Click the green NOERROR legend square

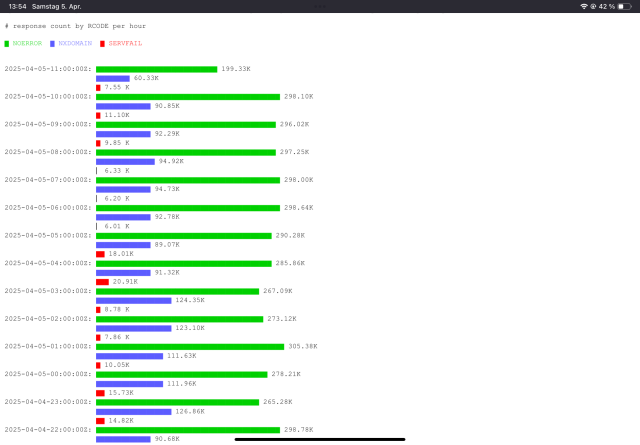point(7,44)
